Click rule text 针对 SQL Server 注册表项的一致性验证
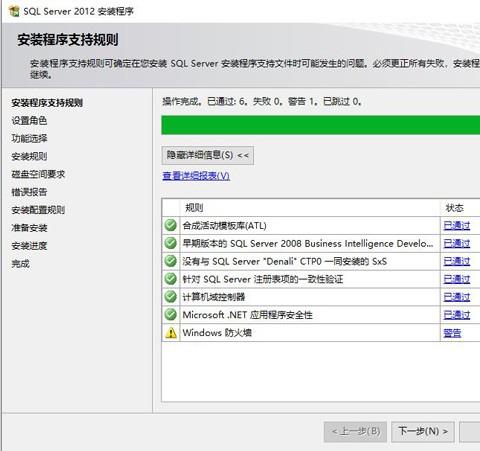Screen dimensions: 480x451 (263, 279)
